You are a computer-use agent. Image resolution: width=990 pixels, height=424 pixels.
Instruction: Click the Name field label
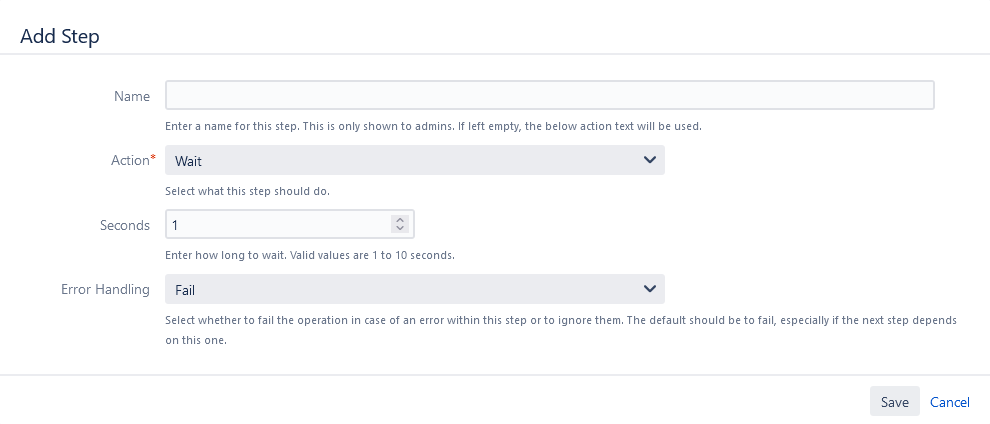click(x=132, y=96)
